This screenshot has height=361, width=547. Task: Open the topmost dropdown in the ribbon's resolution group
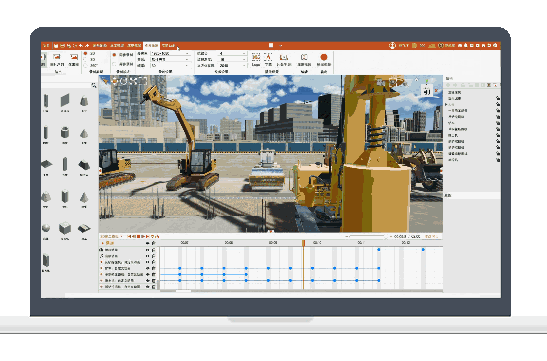[171, 53]
